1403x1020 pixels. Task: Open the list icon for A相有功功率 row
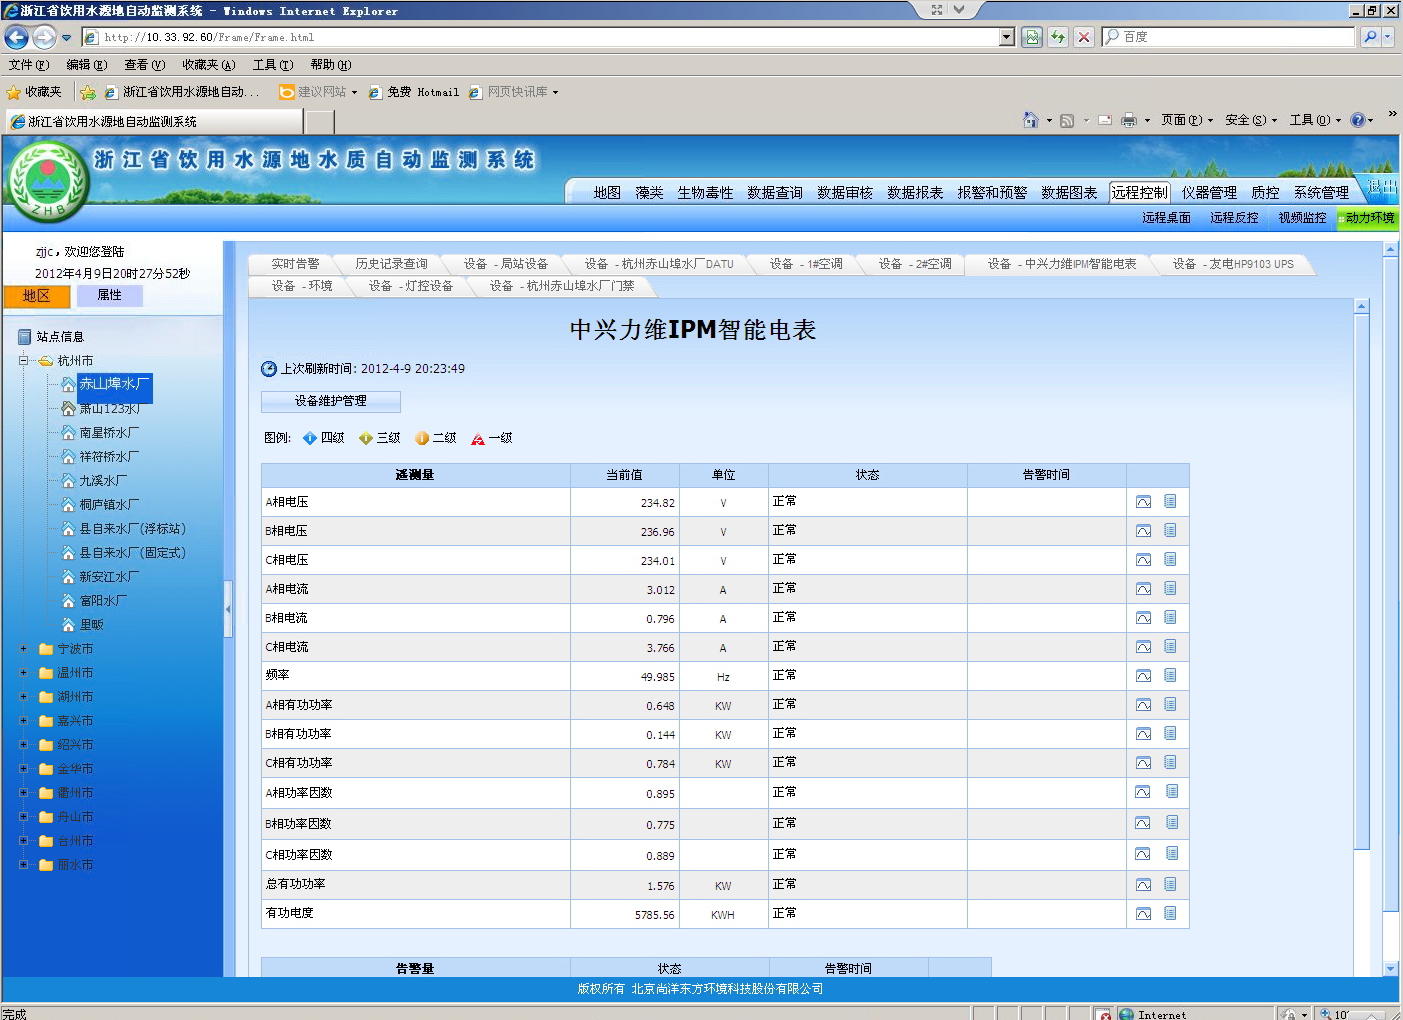coord(1170,704)
